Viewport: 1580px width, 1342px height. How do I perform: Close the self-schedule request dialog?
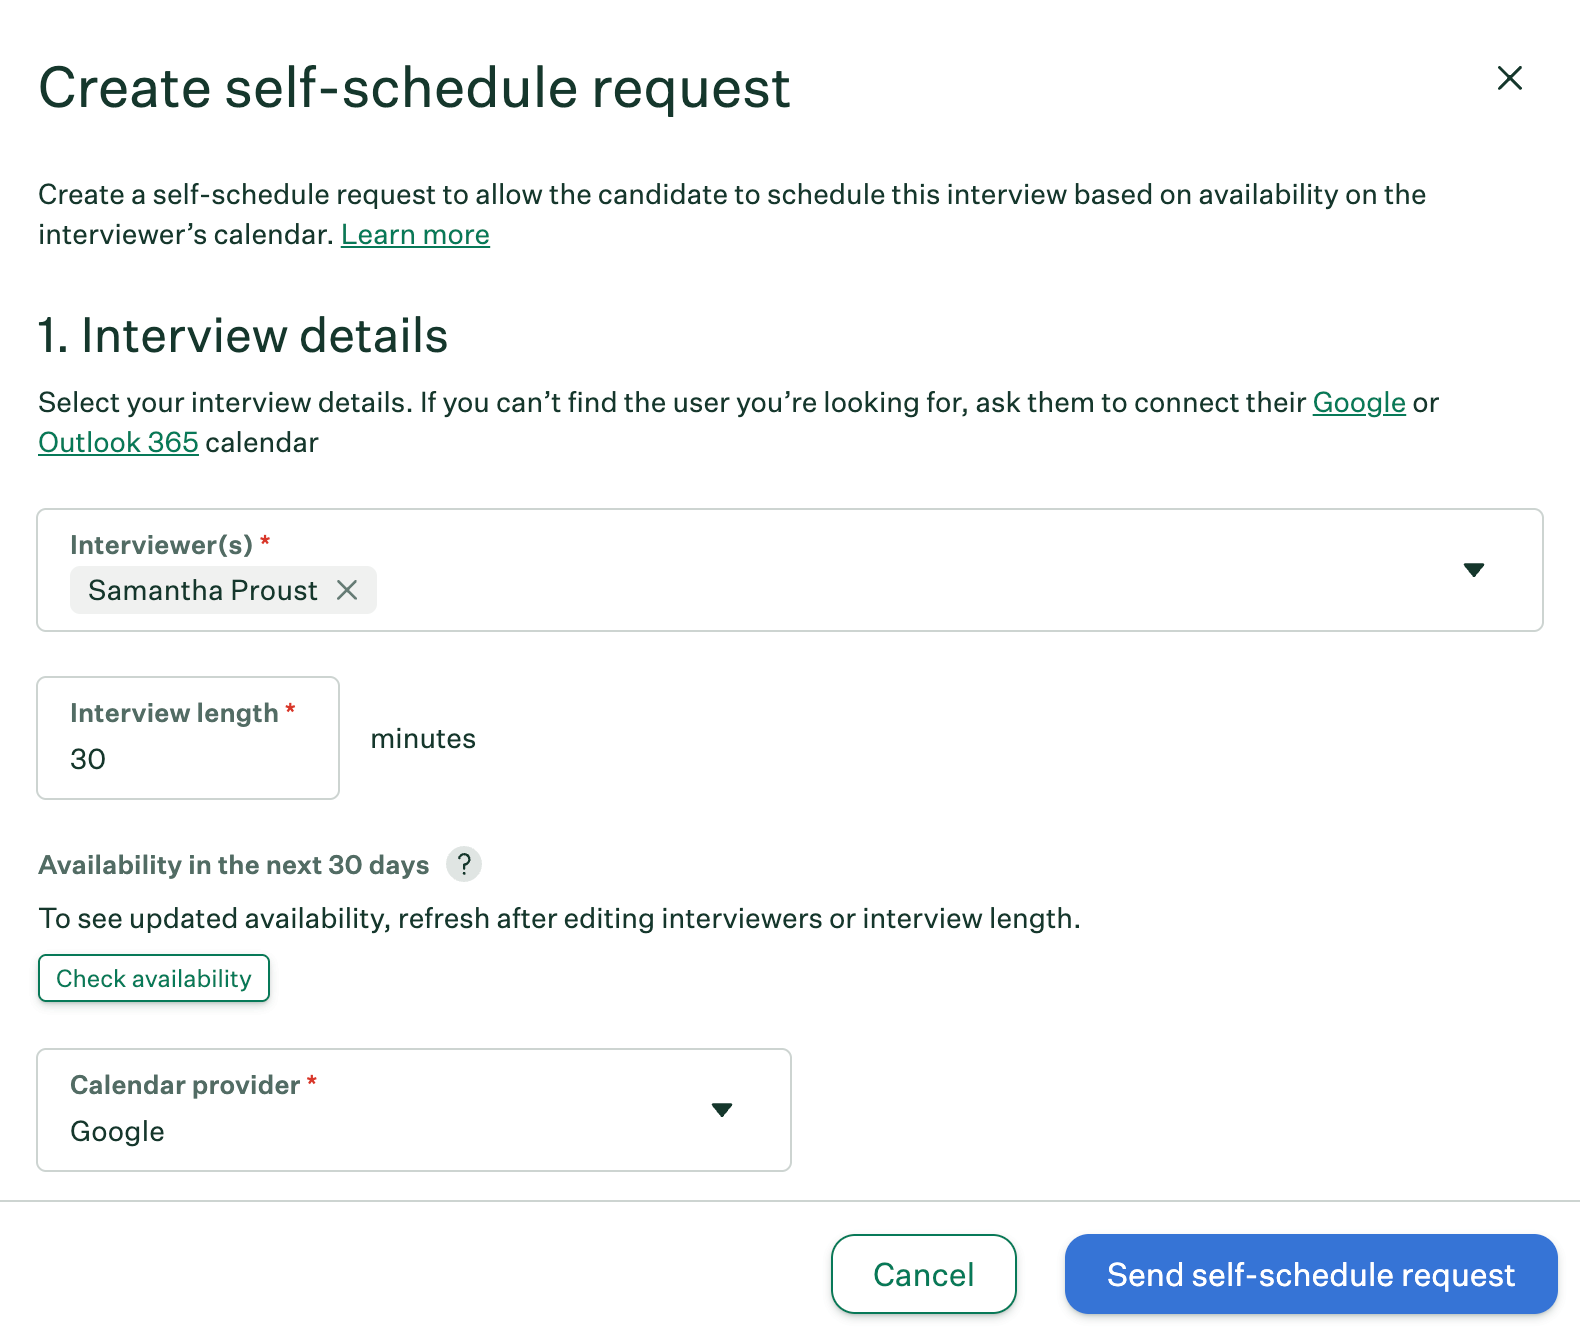(x=1510, y=79)
